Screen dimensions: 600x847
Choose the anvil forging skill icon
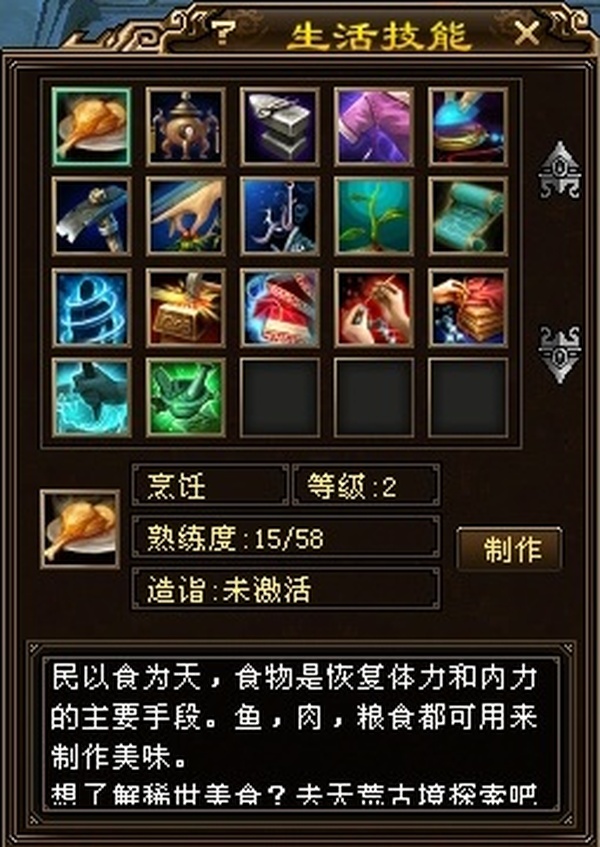[x=280, y=127]
